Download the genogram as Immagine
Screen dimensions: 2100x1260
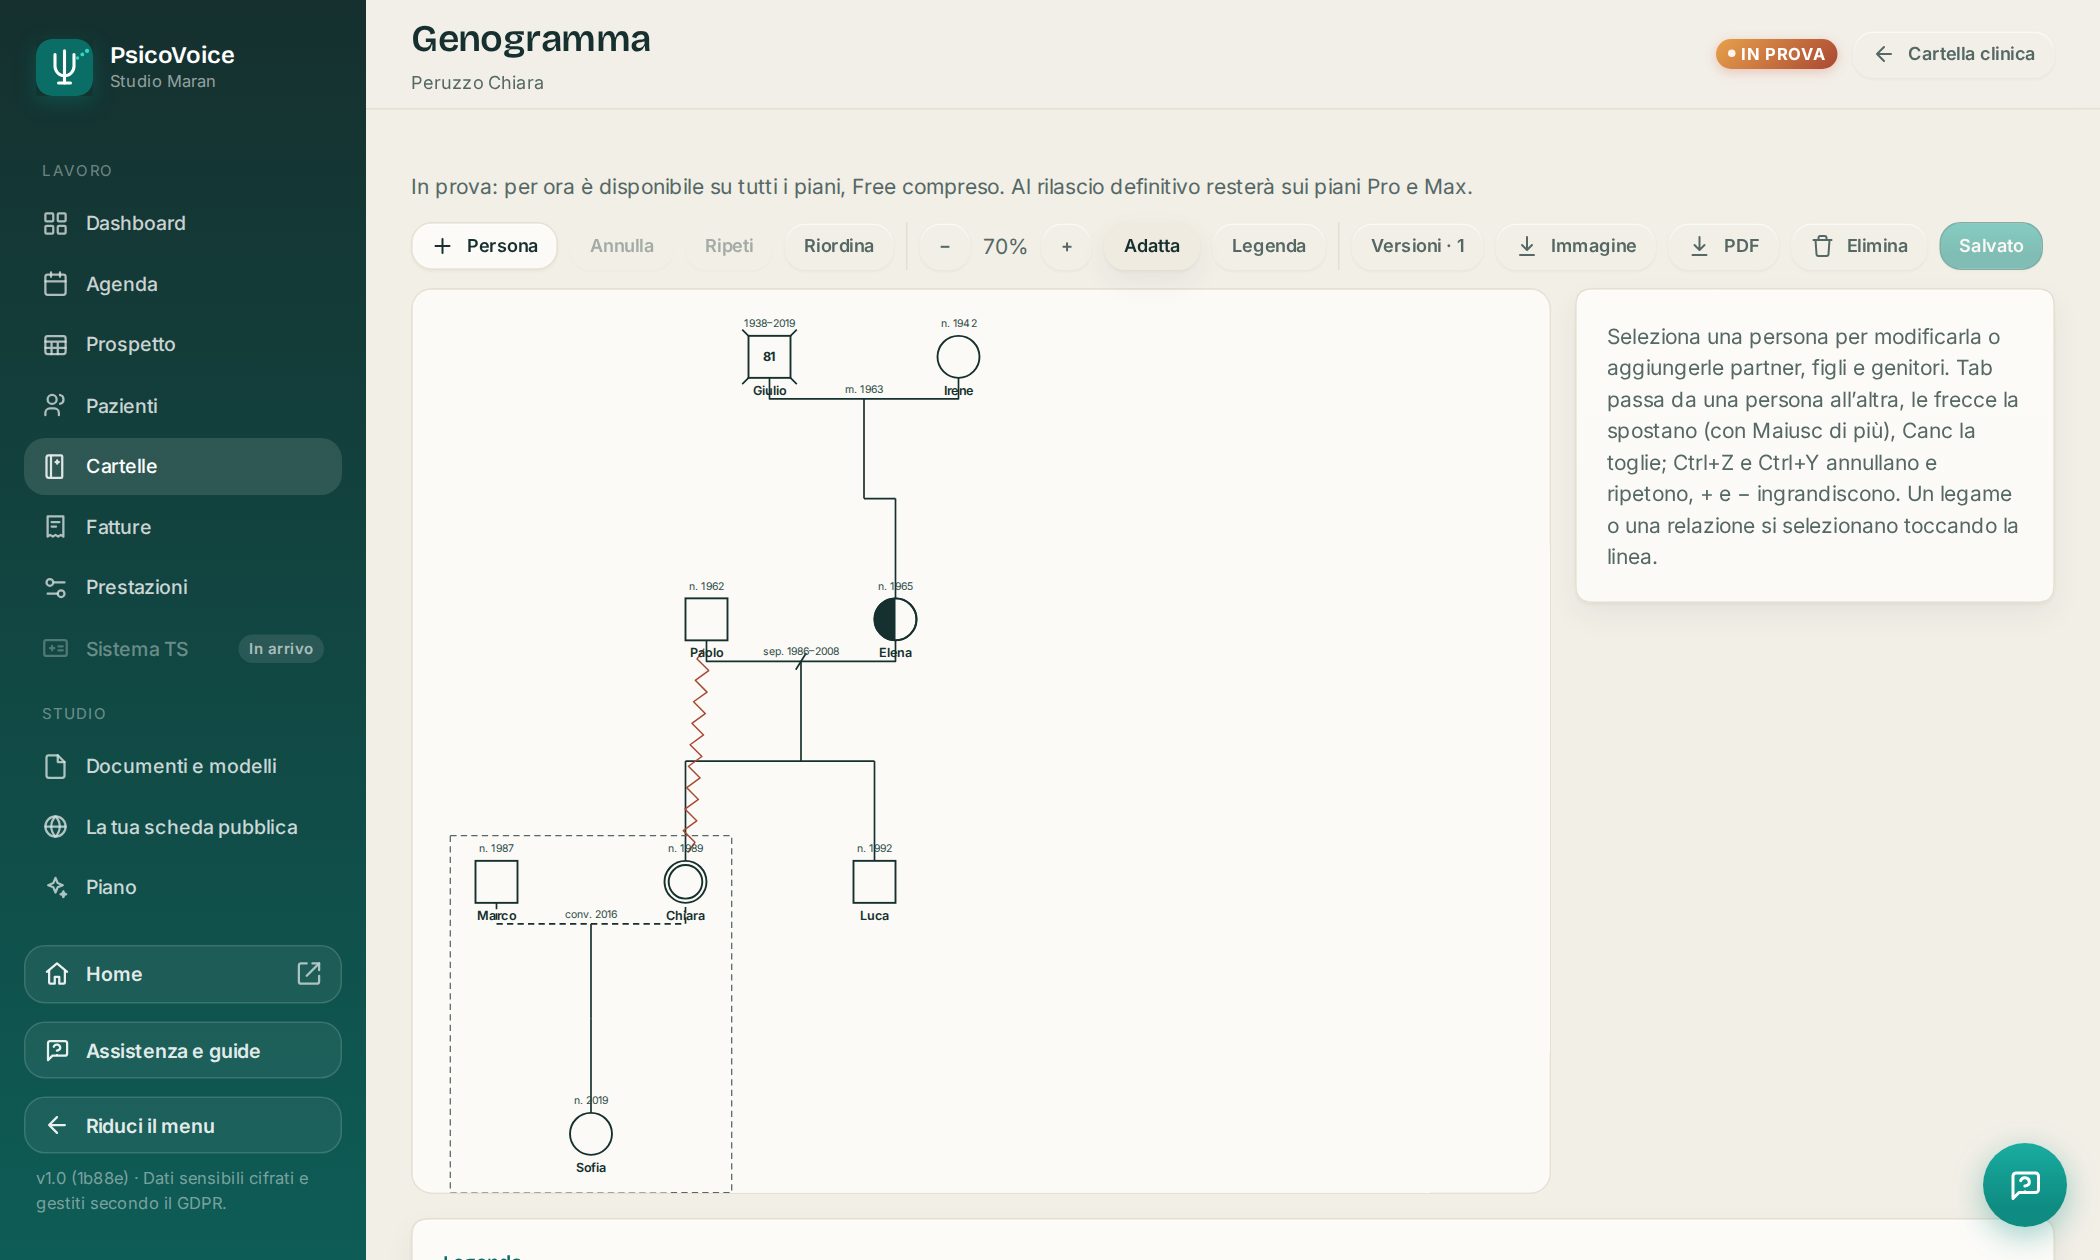click(1576, 246)
